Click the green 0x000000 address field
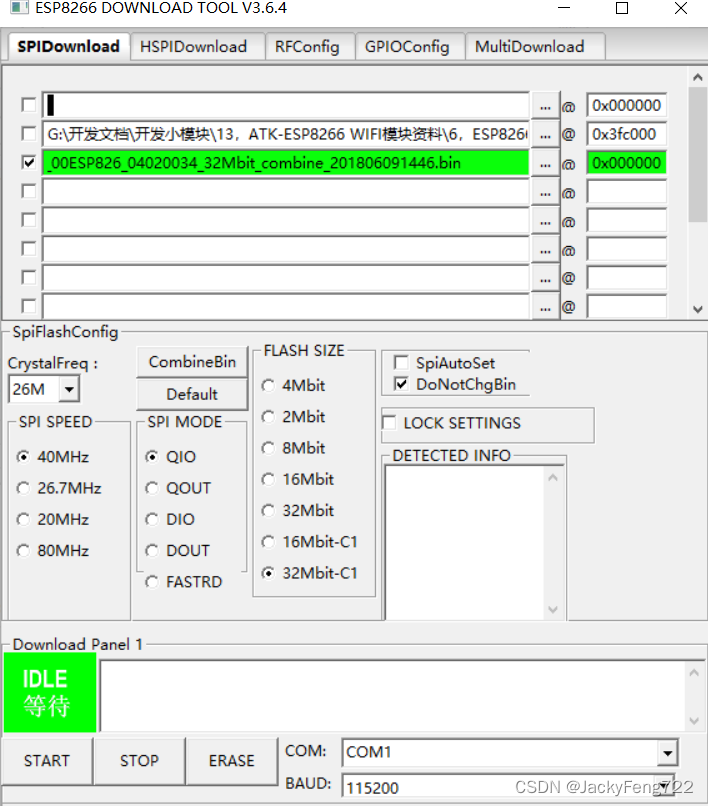 coord(626,163)
